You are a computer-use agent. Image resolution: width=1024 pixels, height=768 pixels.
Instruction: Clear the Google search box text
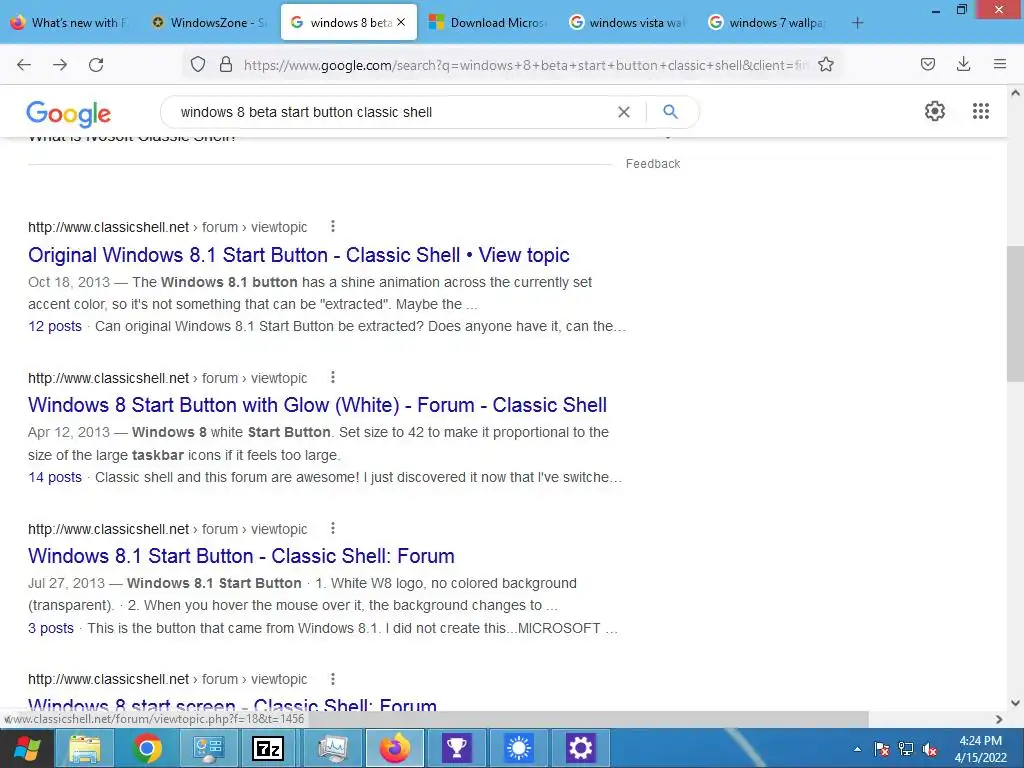[624, 112]
